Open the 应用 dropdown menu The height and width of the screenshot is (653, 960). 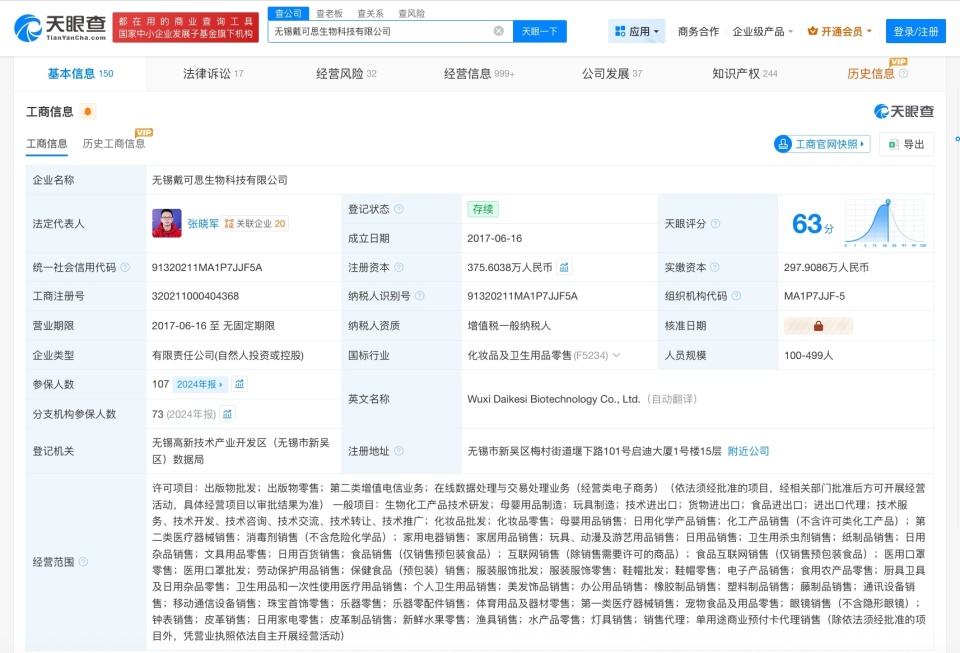[635, 31]
